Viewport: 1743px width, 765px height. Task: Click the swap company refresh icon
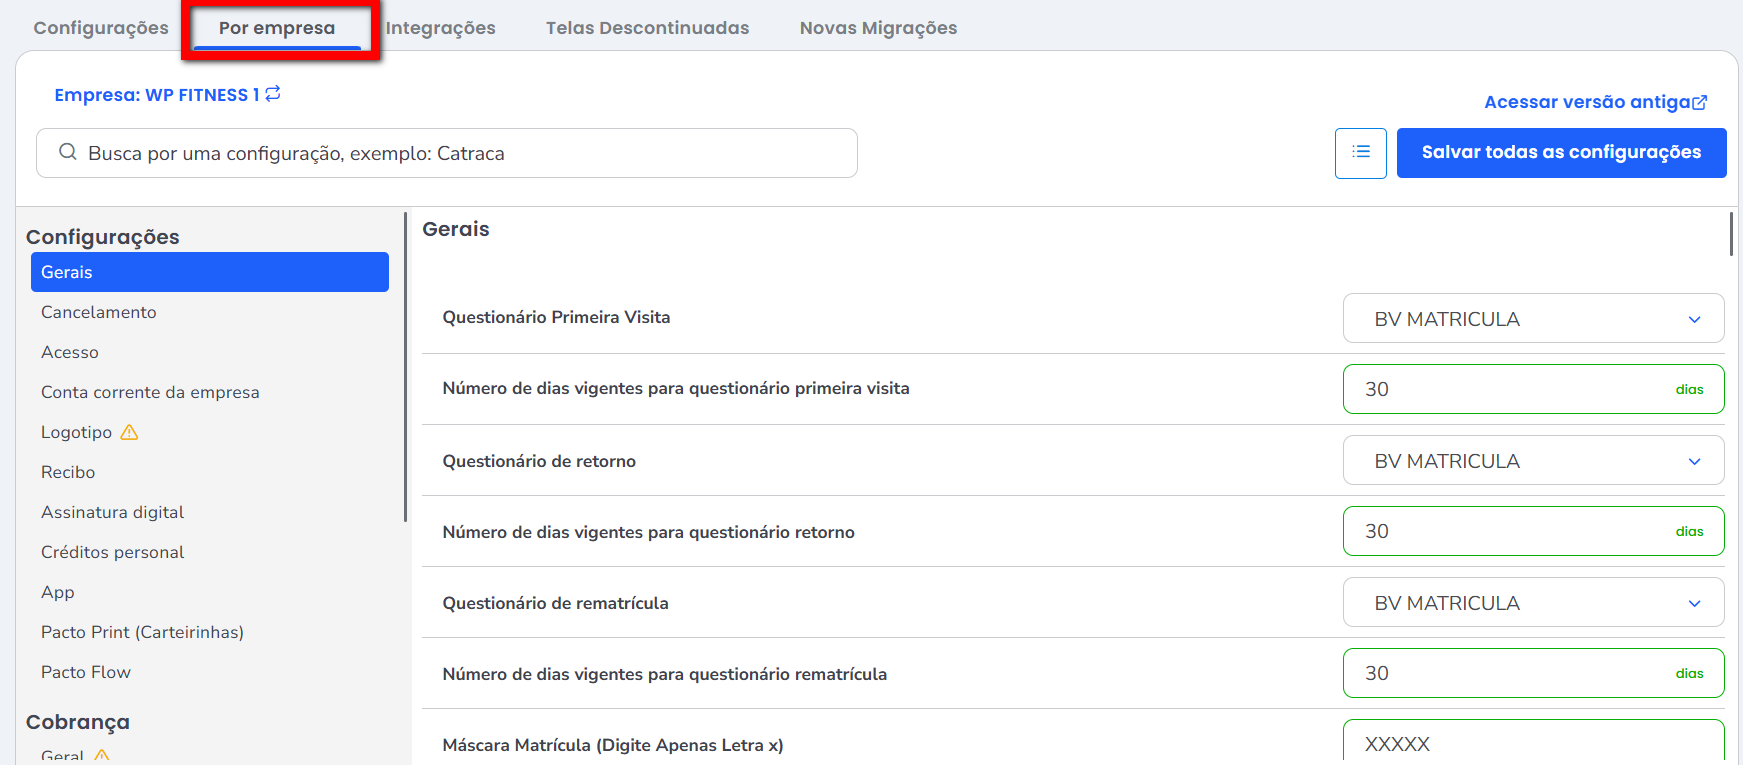(273, 94)
